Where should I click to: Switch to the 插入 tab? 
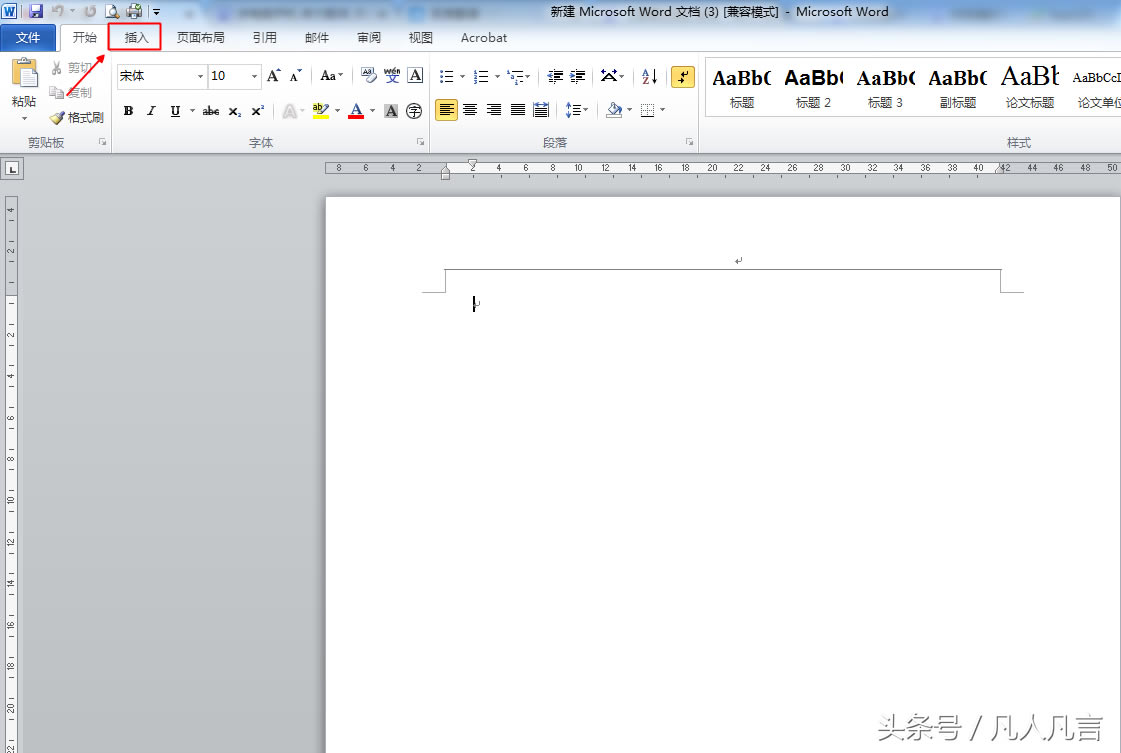pyautogui.click(x=136, y=38)
